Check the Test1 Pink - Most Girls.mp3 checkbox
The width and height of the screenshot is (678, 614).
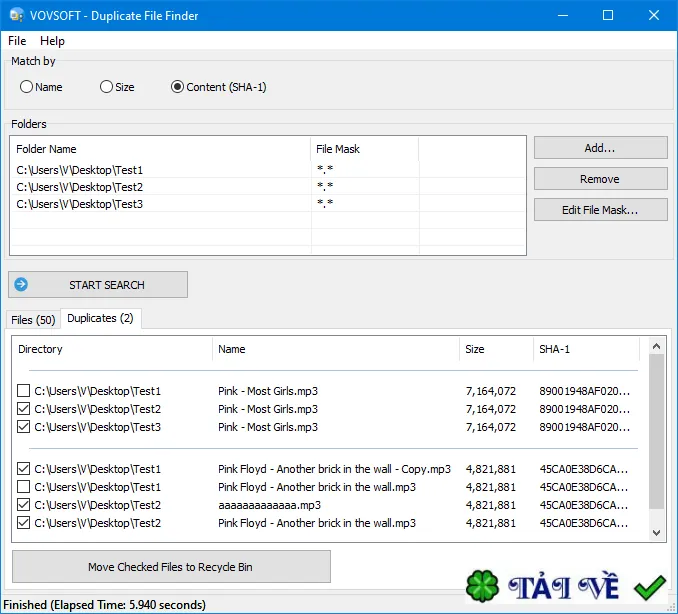point(23,391)
